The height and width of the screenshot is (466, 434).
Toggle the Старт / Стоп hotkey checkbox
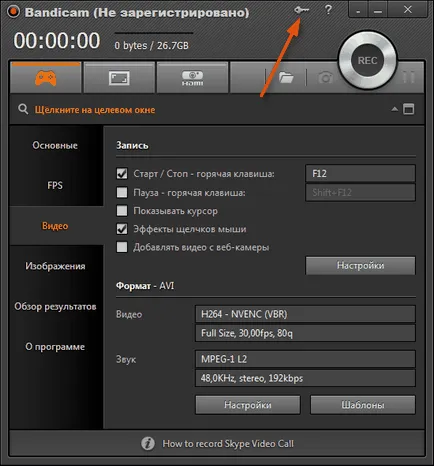point(122,174)
